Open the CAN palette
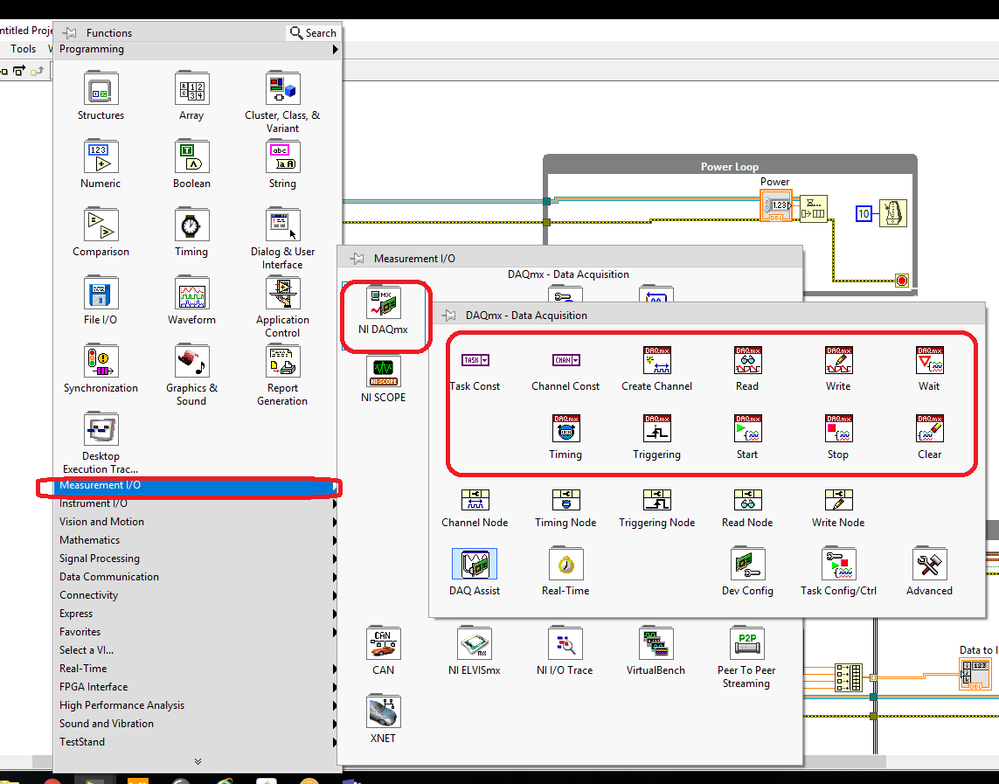Screen dimensions: 999x784 pos(383,644)
